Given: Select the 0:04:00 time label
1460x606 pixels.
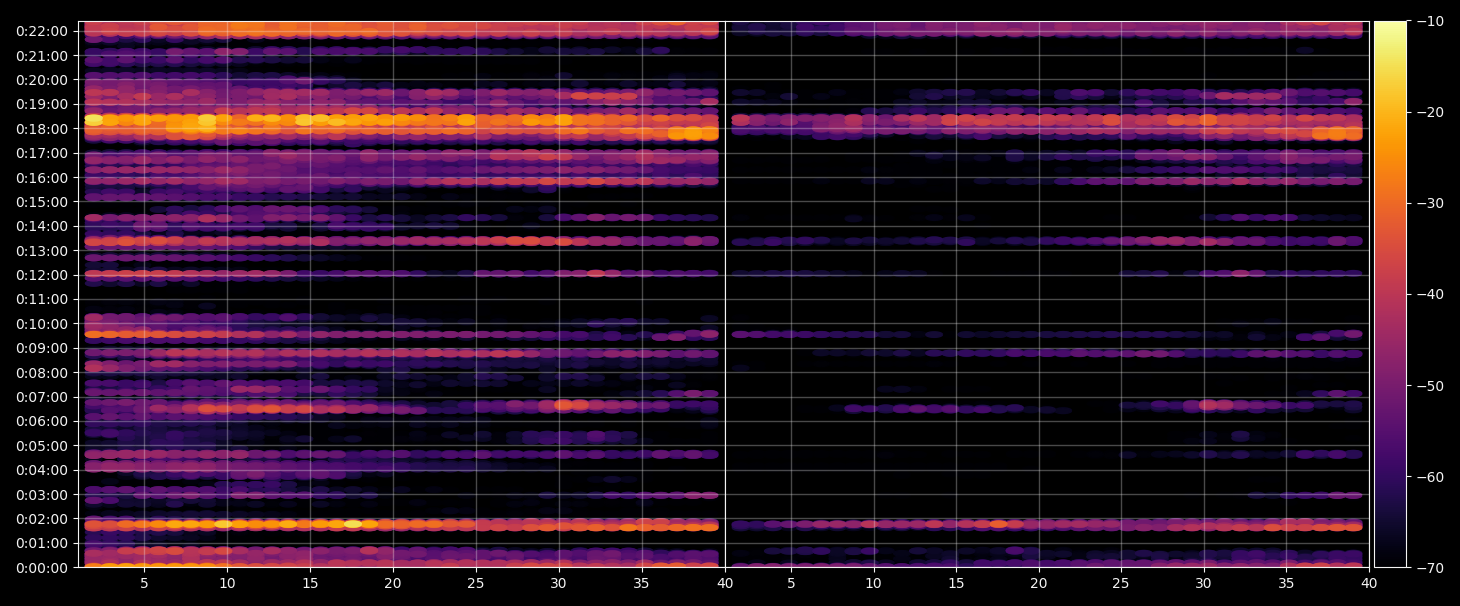Looking at the screenshot, I should pos(42,470).
